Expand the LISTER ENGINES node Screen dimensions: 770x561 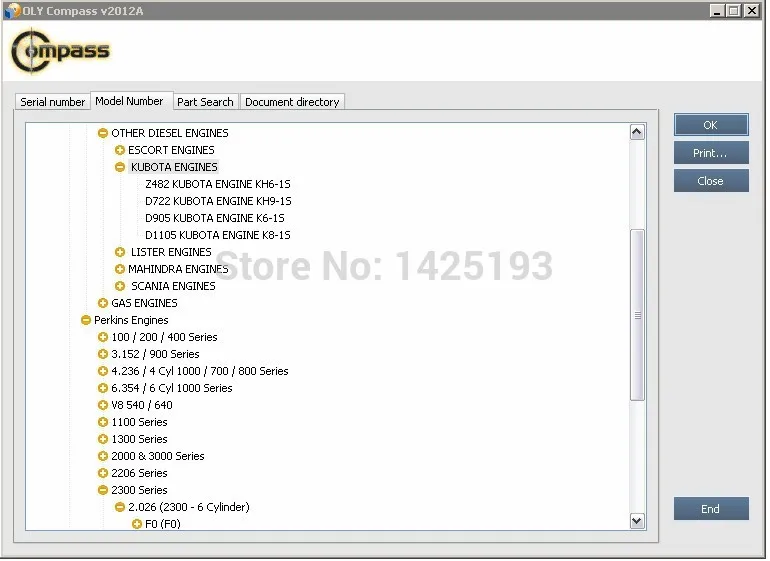click(x=119, y=252)
